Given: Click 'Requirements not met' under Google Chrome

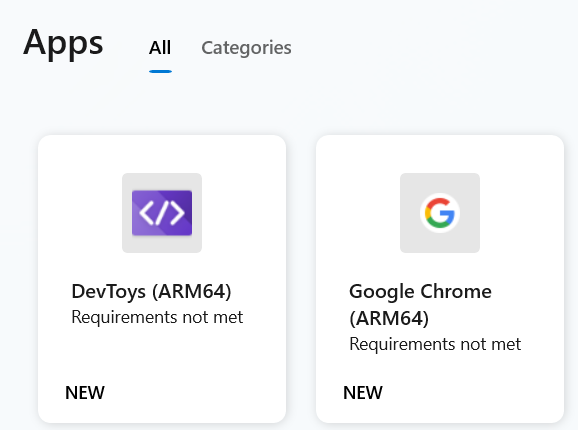Looking at the screenshot, I should [x=435, y=344].
